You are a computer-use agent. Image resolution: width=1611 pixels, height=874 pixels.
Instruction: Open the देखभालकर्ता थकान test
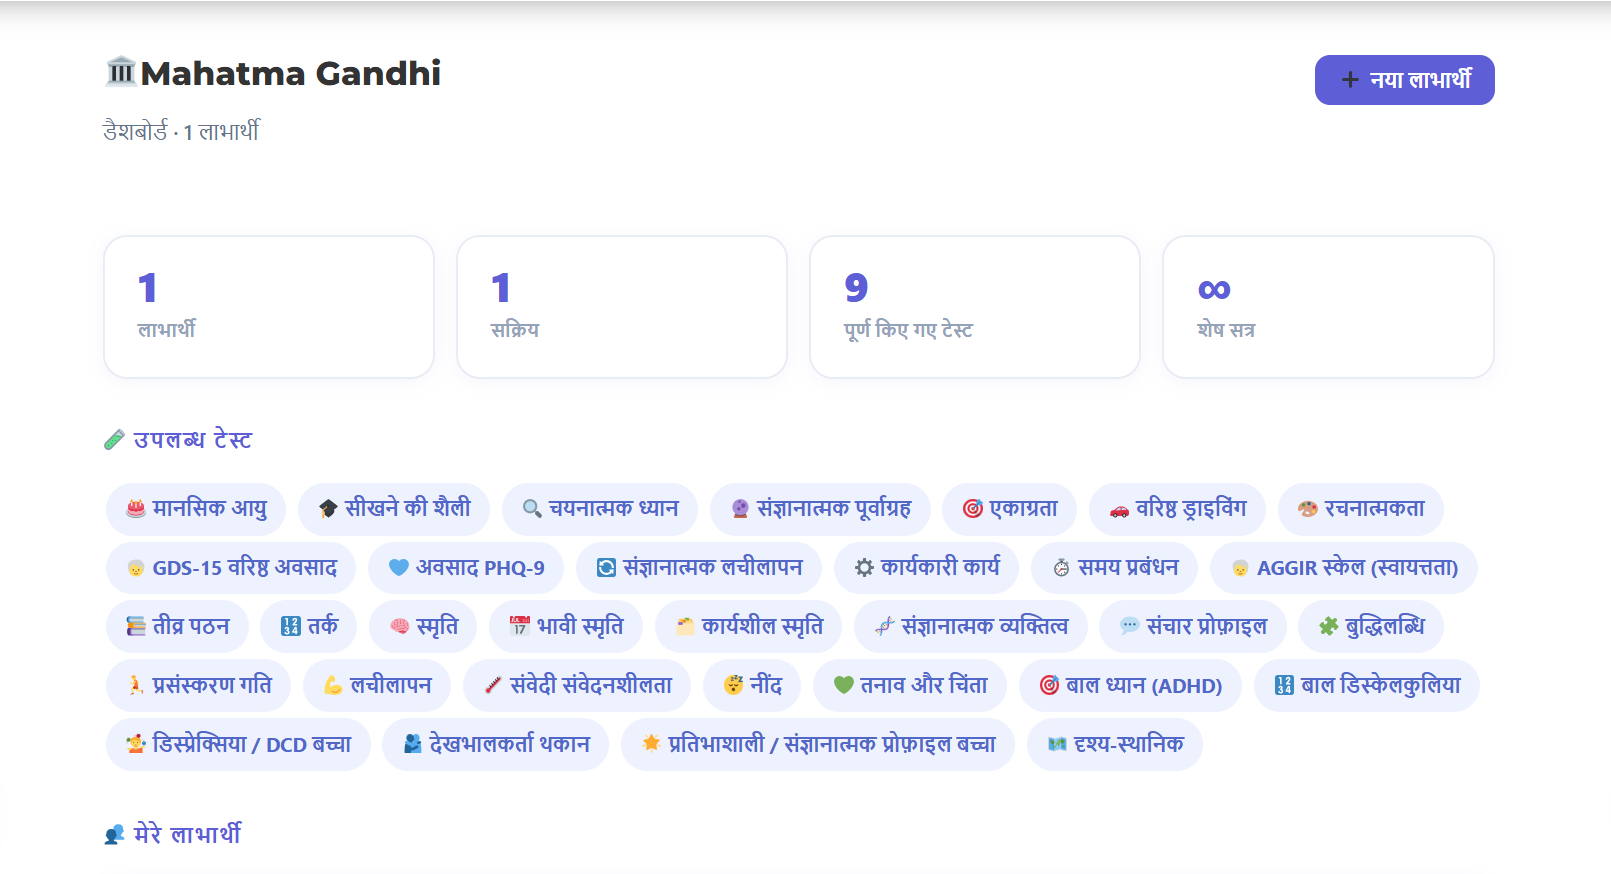click(496, 744)
